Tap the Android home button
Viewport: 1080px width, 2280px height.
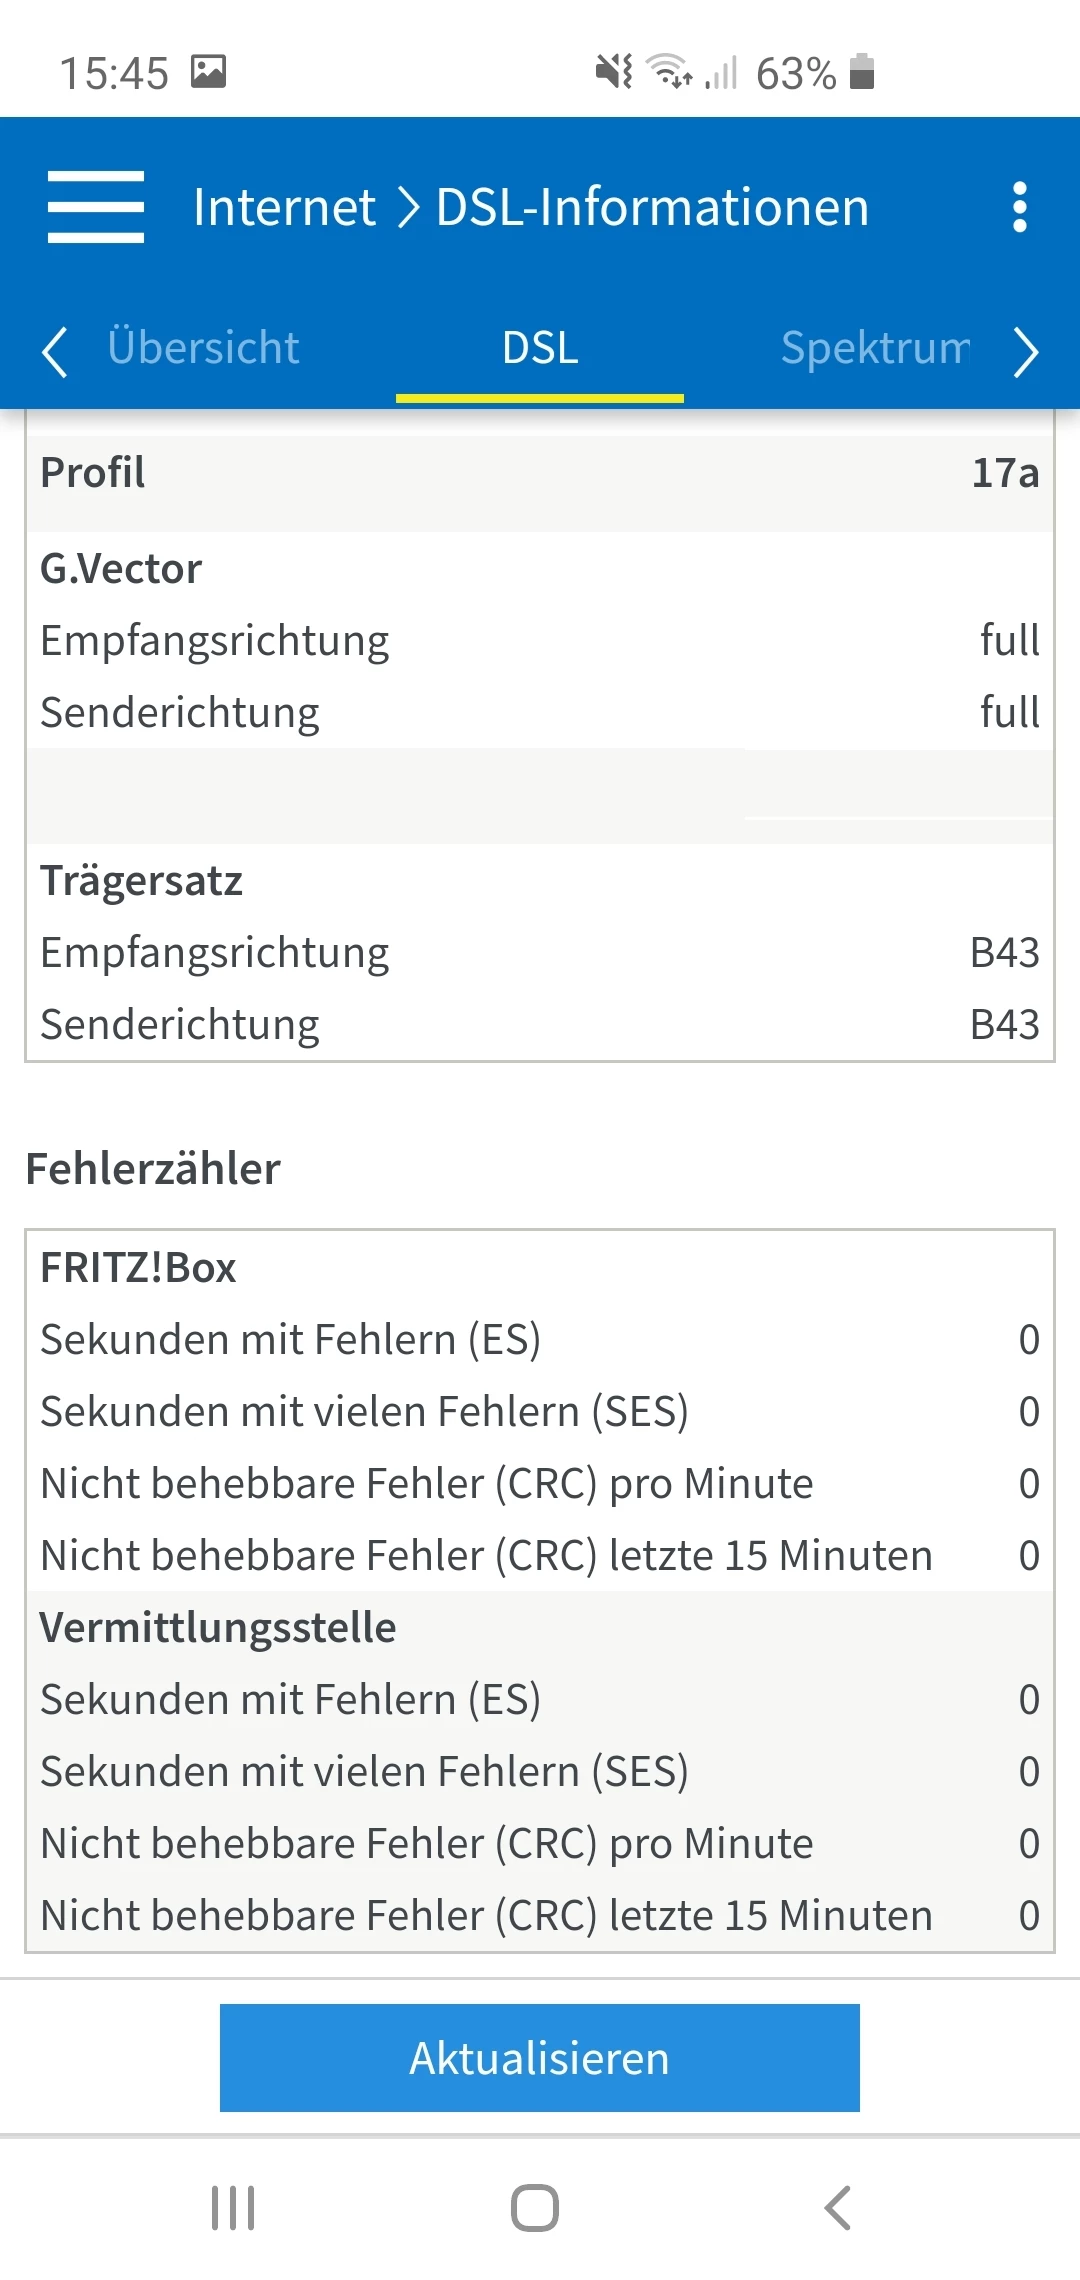[535, 2207]
